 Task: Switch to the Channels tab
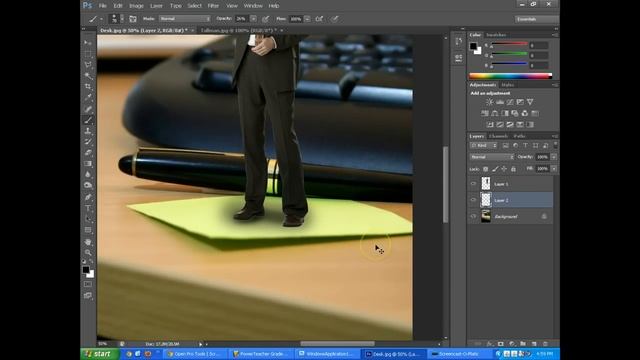(498, 136)
